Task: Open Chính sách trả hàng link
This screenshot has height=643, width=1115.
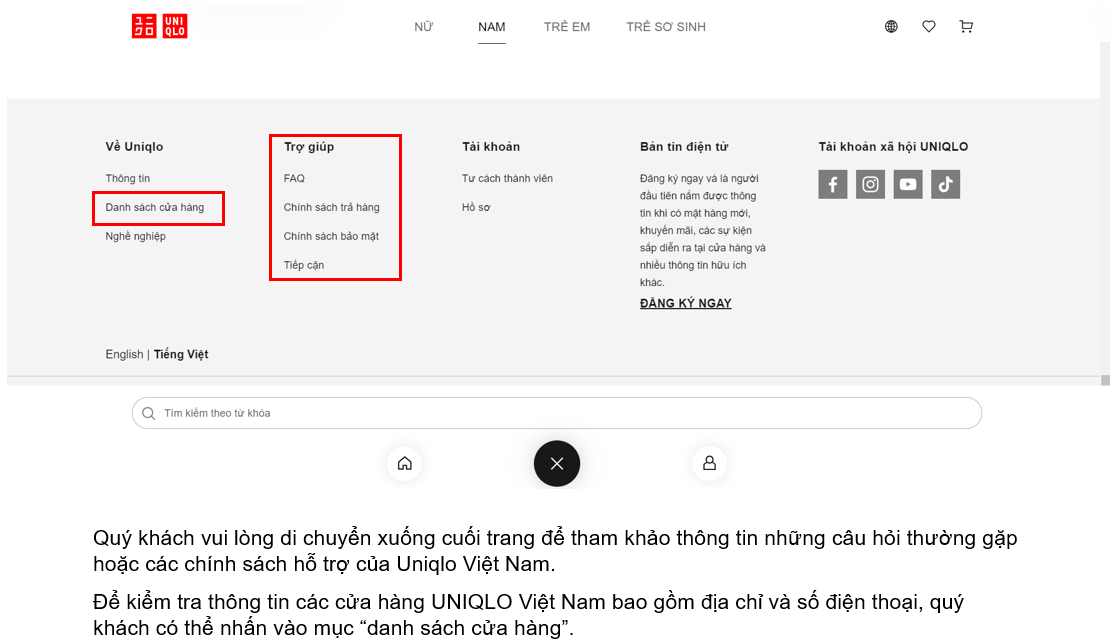Action: (331, 208)
